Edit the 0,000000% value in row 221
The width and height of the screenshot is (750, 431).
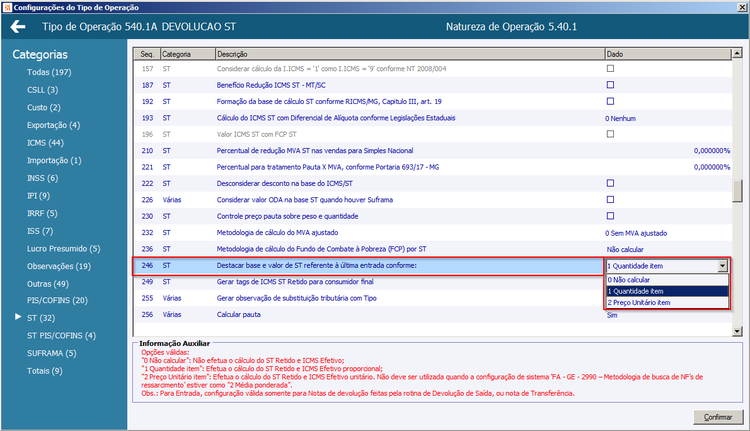(x=712, y=167)
